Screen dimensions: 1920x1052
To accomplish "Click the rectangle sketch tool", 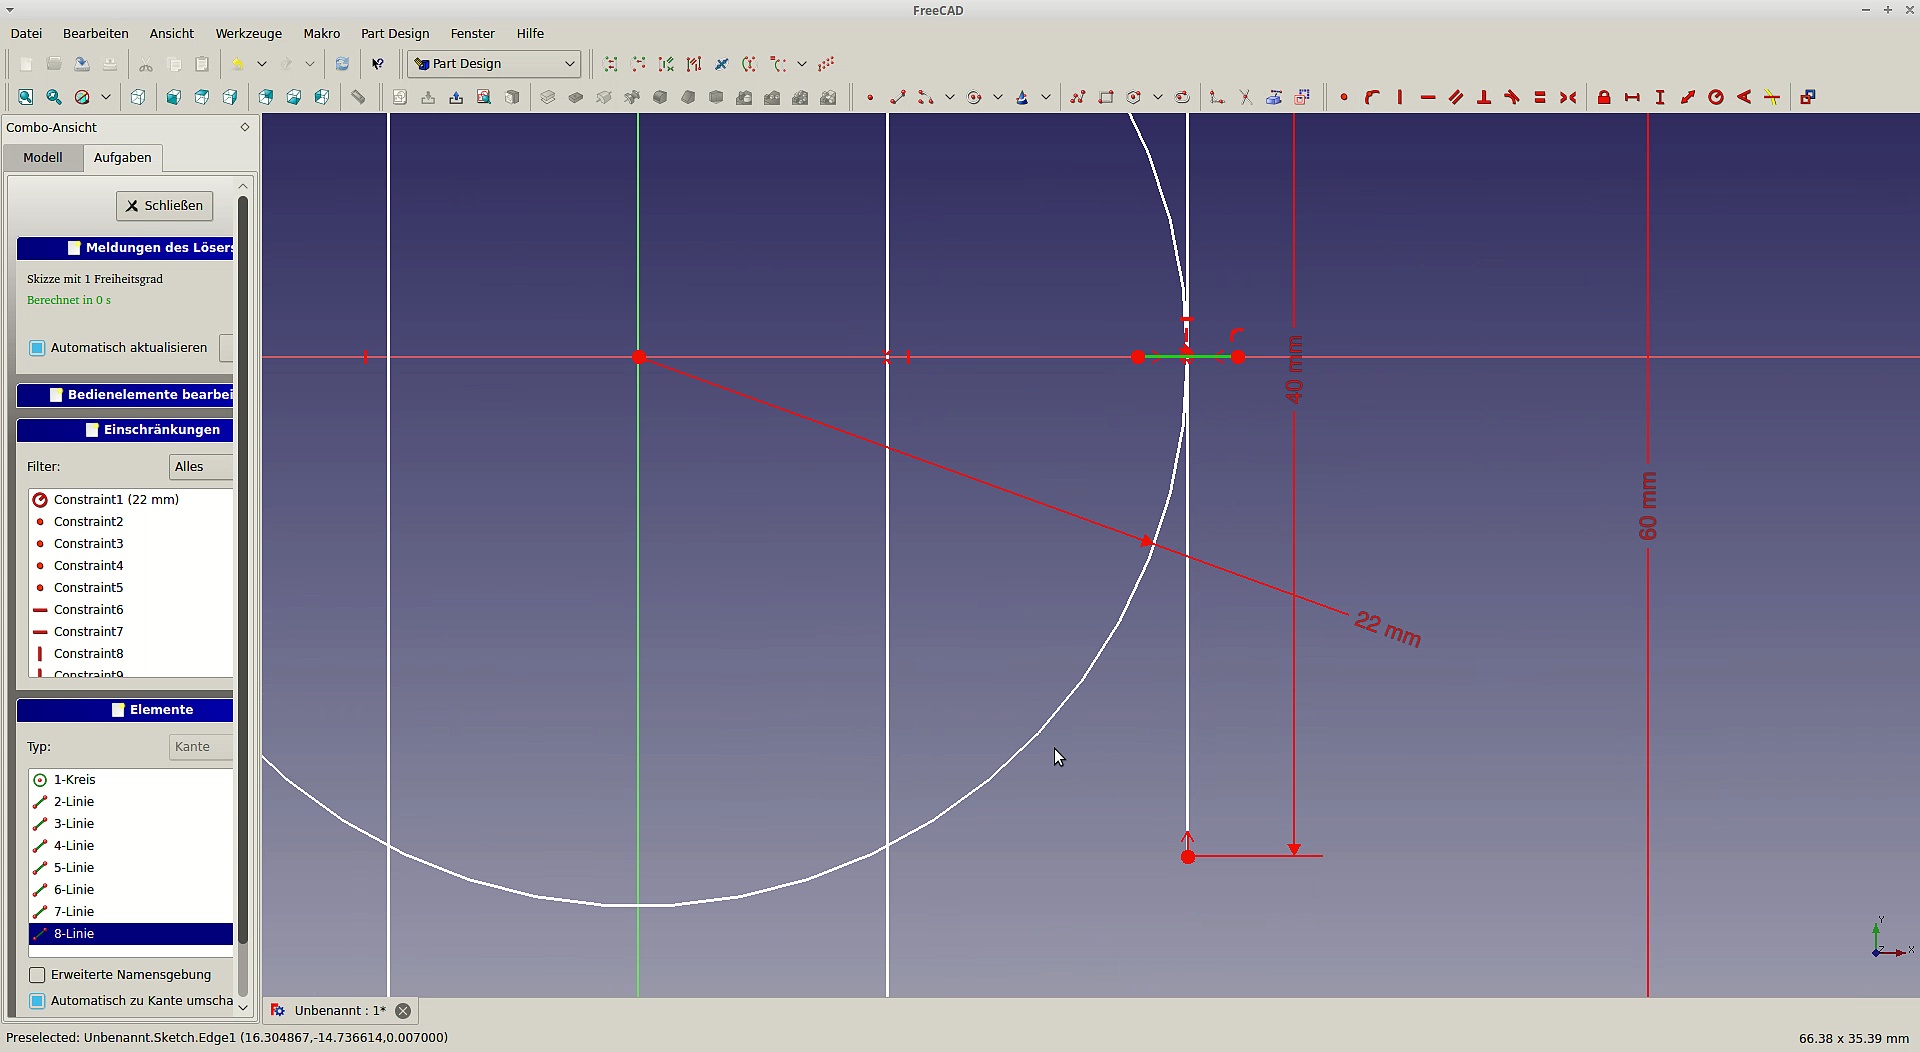I will click(x=1105, y=97).
